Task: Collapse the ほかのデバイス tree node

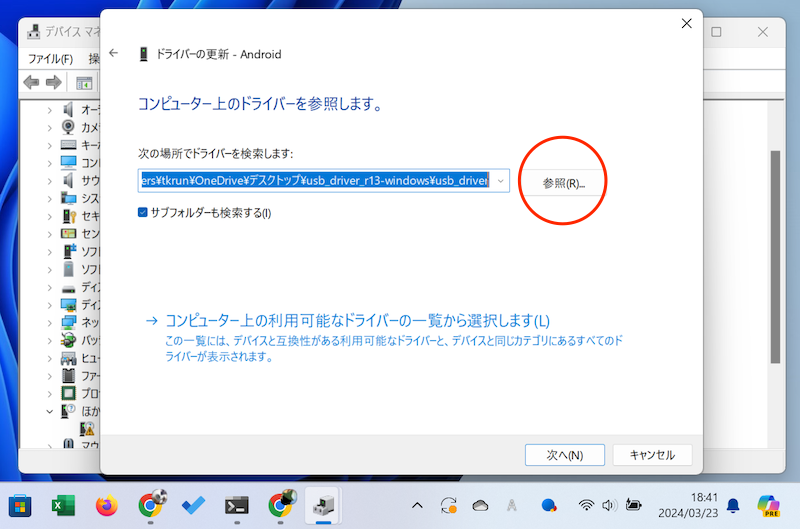Action: pos(49,411)
